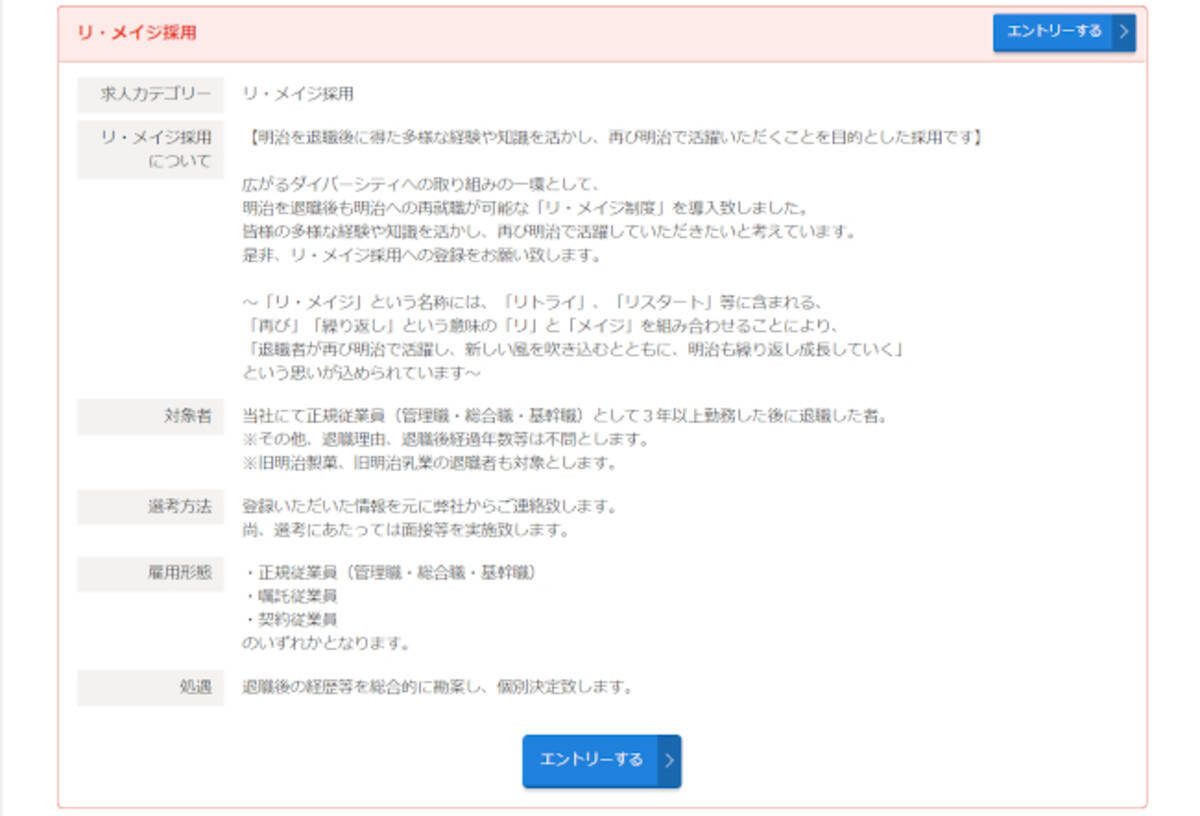This screenshot has height=816, width=1200.
Task: Click the chevron arrow on the top entry button
Action: (x=1124, y=32)
